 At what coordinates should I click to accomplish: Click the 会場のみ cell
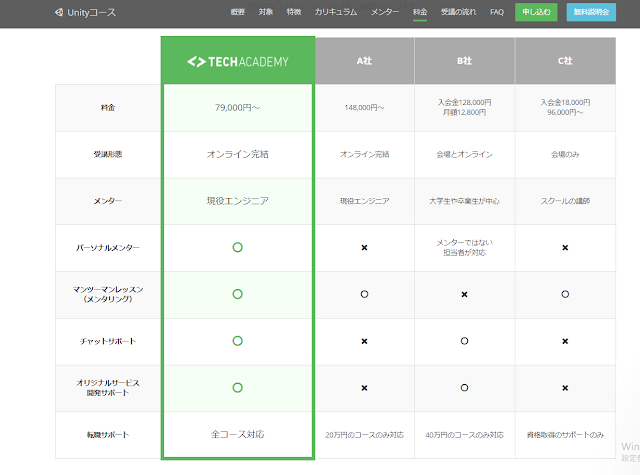pos(565,154)
